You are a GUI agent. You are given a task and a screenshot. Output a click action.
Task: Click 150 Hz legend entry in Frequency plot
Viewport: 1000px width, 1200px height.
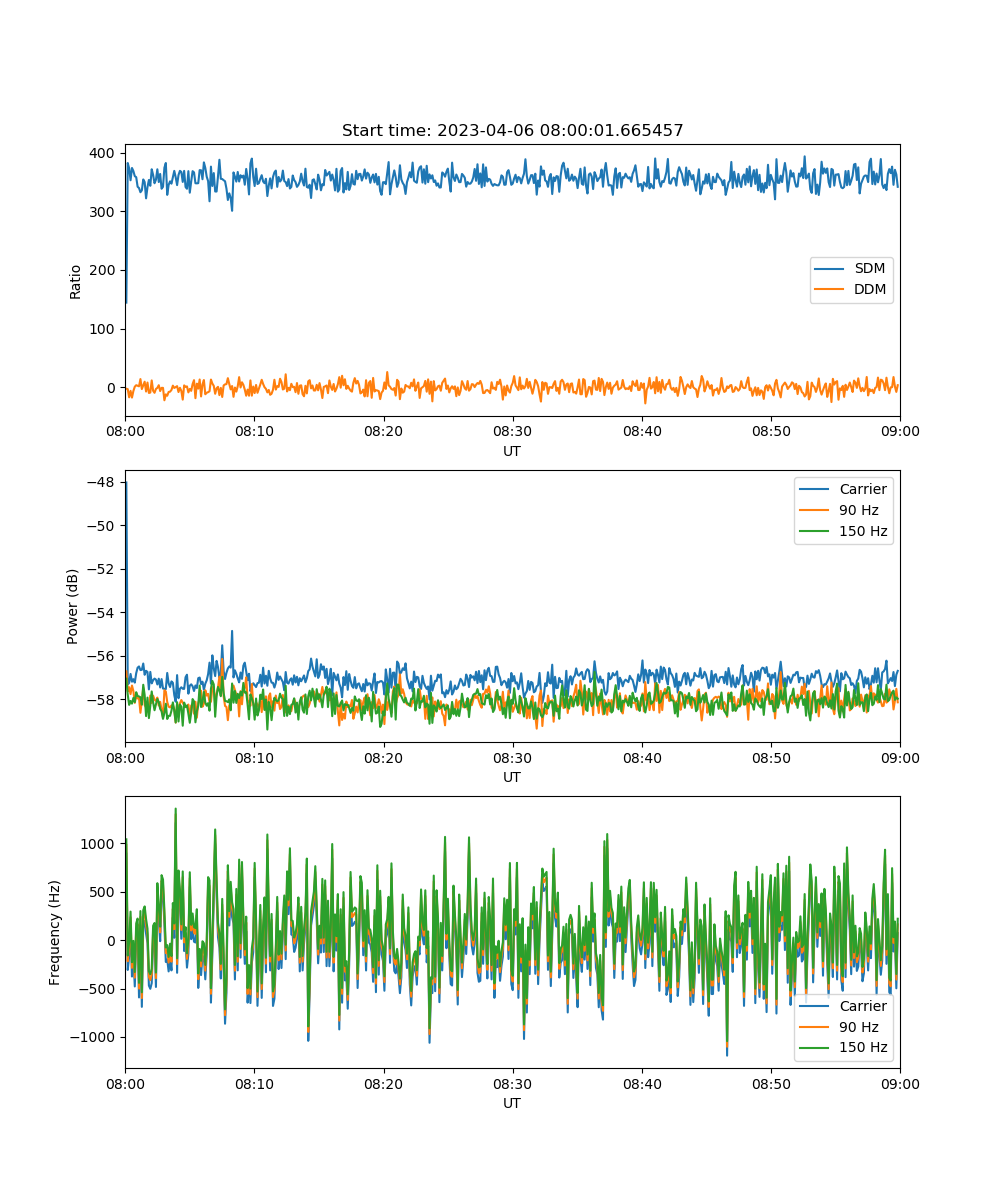(x=843, y=1048)
